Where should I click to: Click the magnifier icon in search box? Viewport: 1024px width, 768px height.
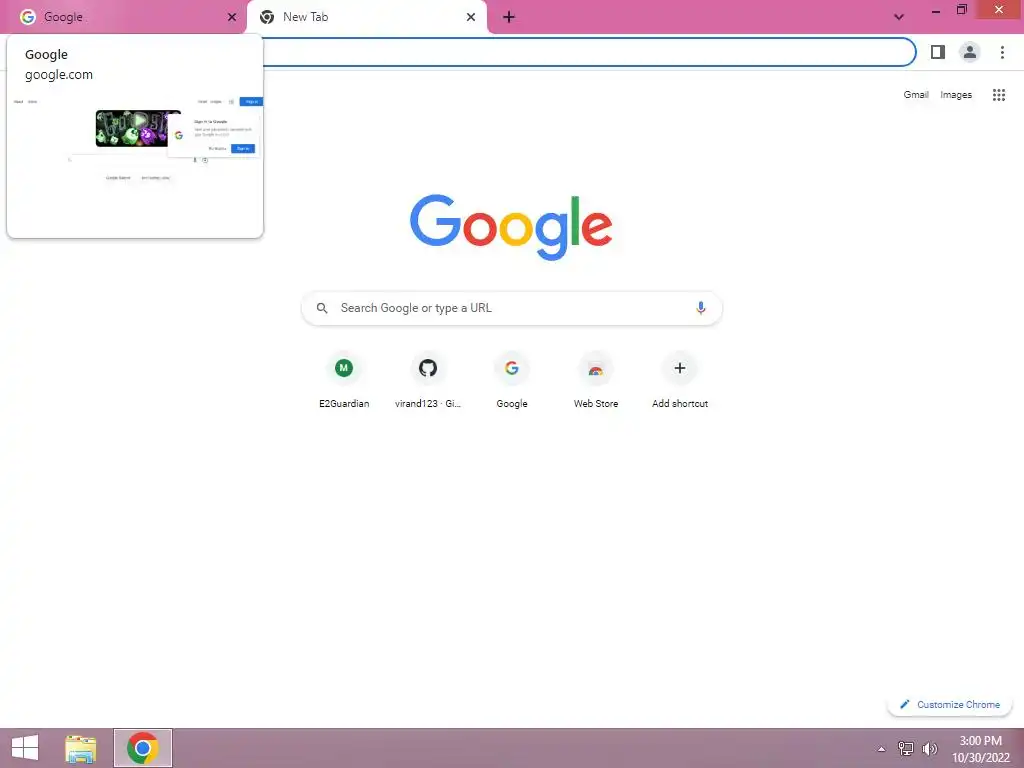322,308
